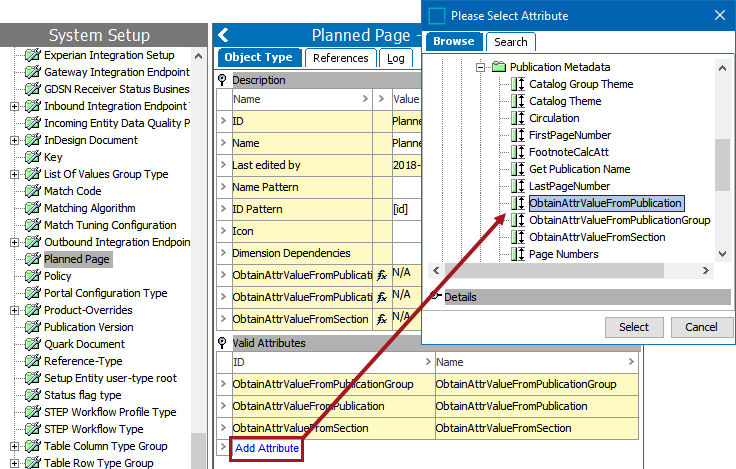Select the Browse tab in dialog
This screenshot has height=469, width=736.
(x=453, y=41)
